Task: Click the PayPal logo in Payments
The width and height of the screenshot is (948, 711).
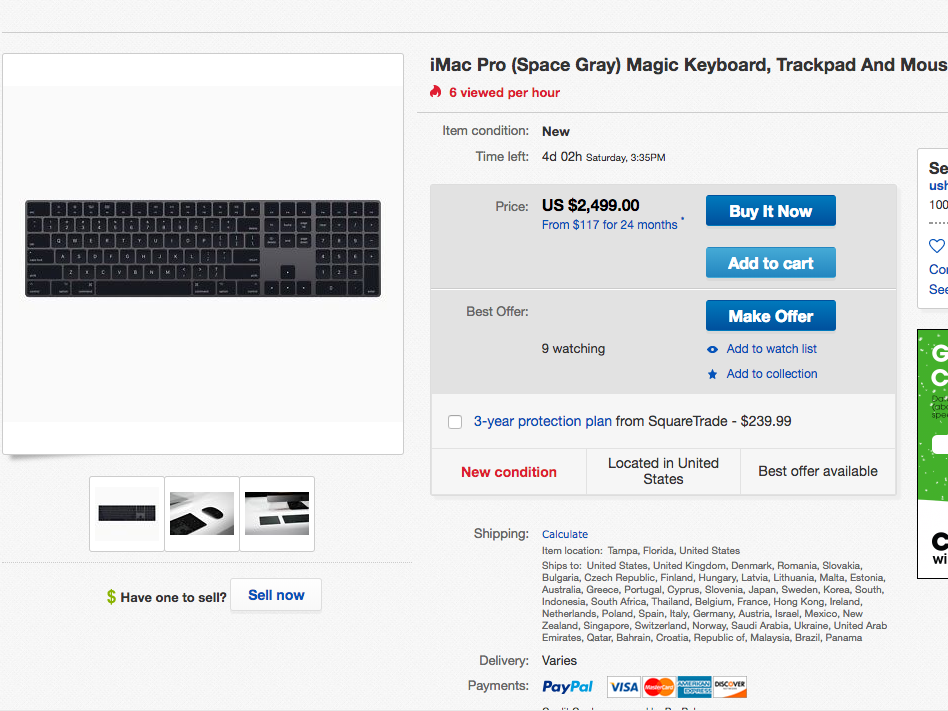Action: (x=567, y=686)
